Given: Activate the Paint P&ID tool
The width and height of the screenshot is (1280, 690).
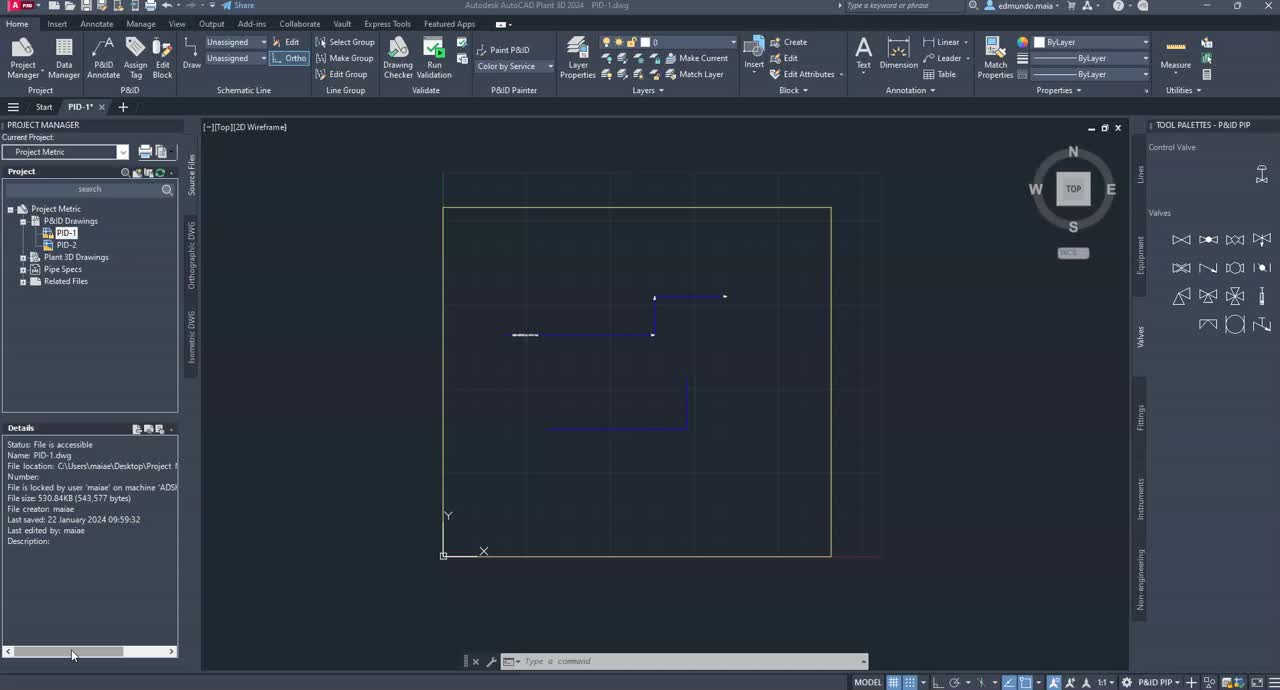Looking at the screenshot, I should pyautogui.click(x=509, y=49).
